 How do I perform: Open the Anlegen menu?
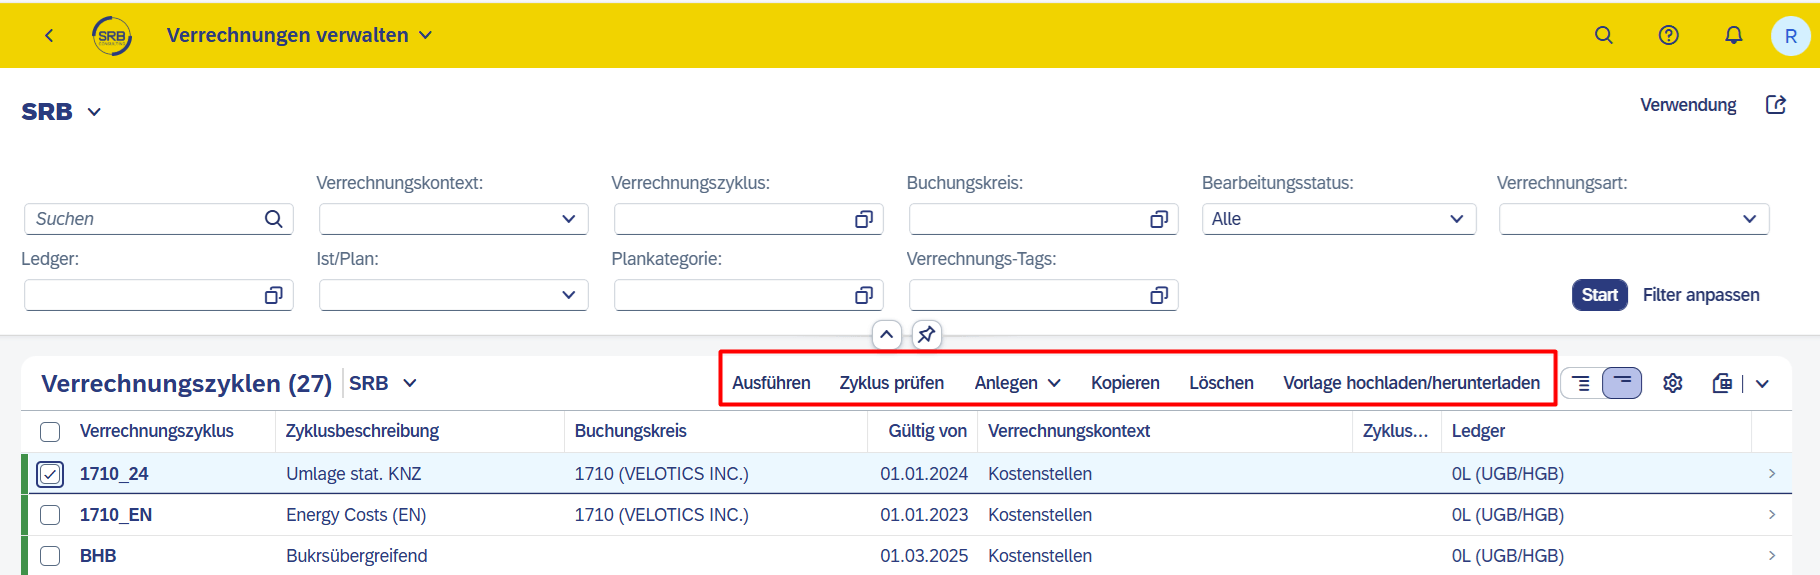tap(1017, 383)
